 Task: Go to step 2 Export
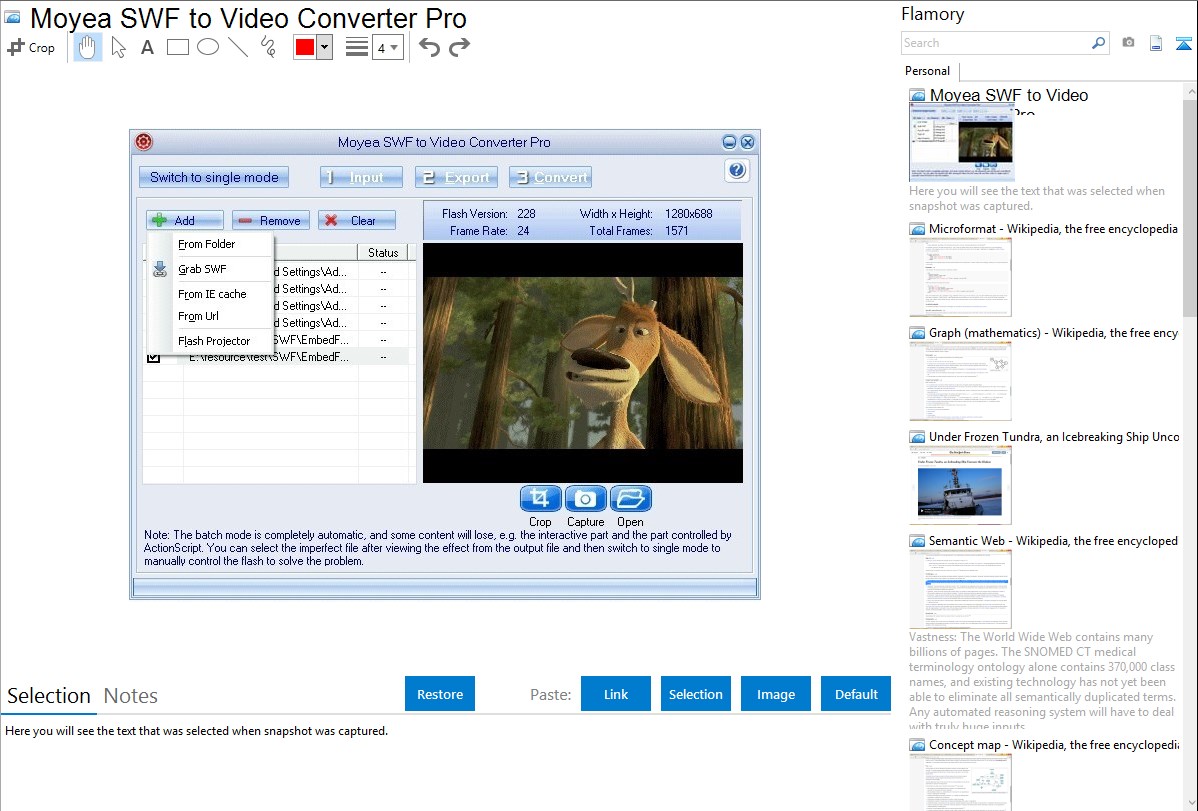[456, 177]
